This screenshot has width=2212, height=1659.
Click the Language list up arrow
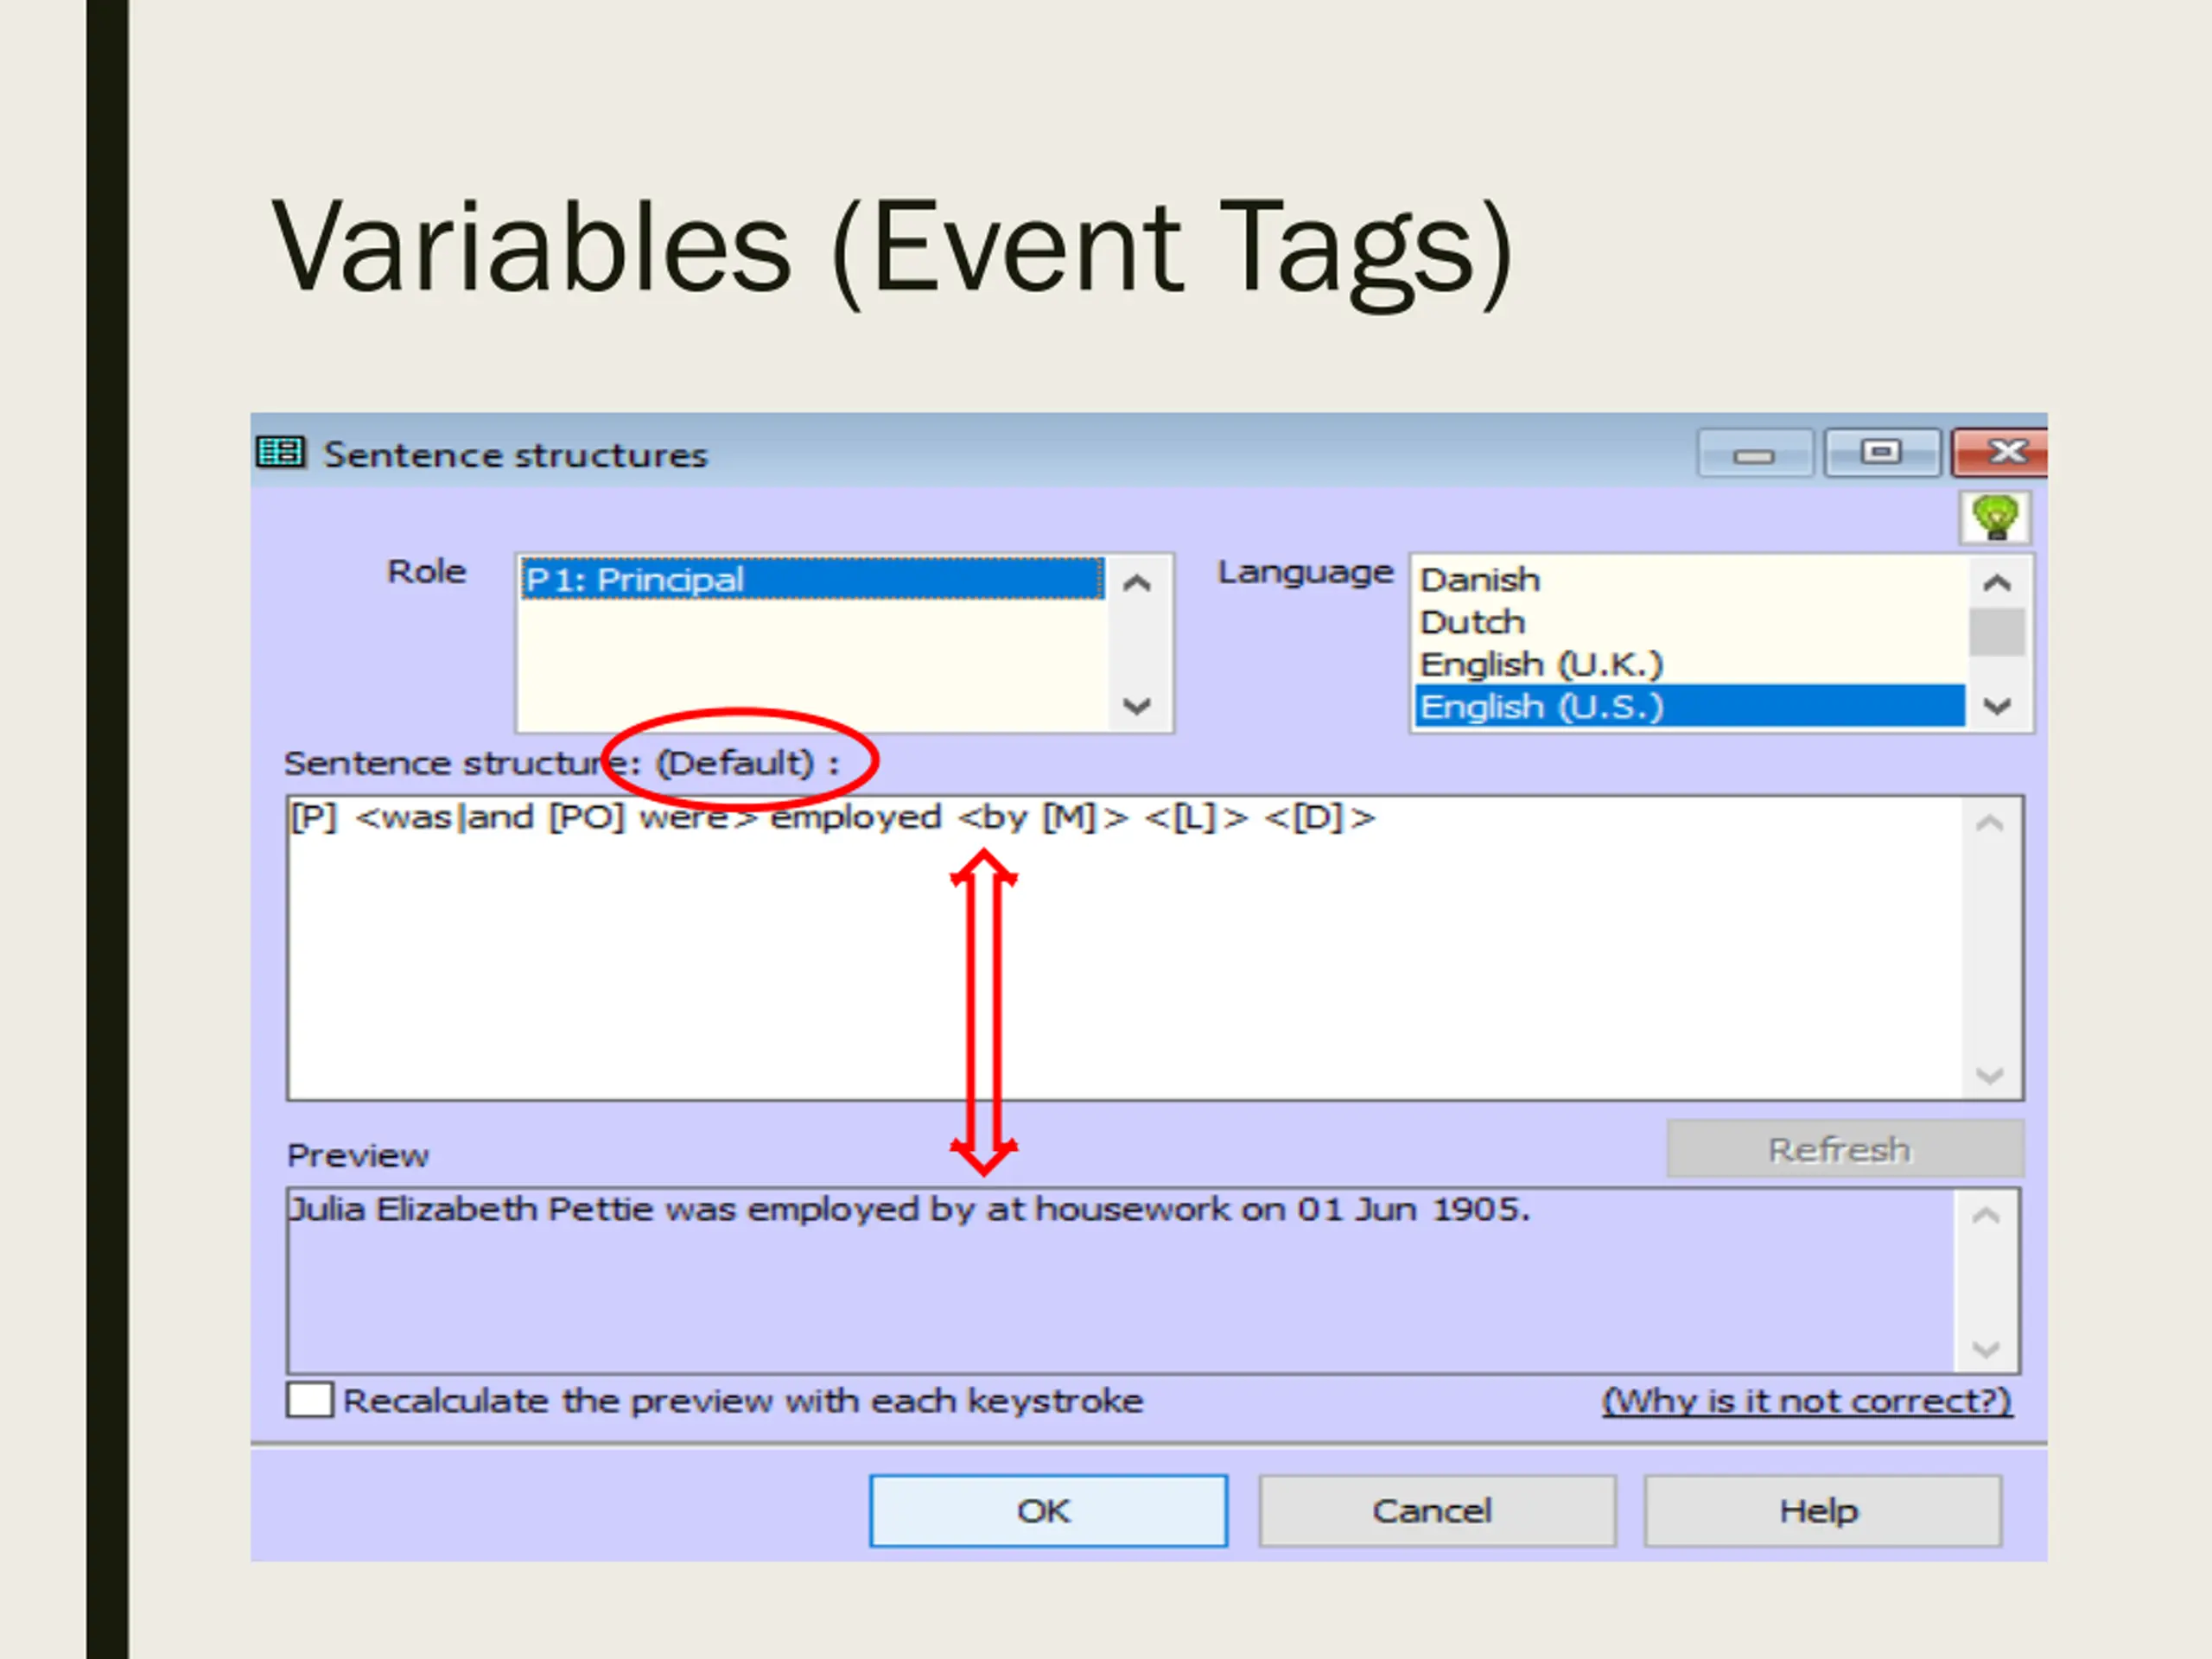pos(1997,582)
